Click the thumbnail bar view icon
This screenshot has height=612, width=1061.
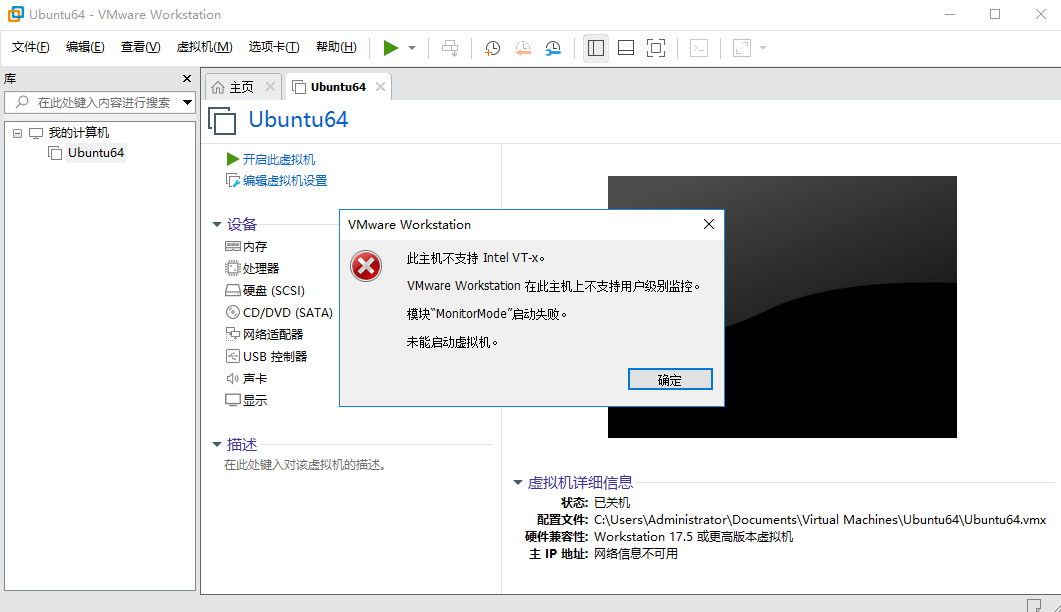[626, 48]
